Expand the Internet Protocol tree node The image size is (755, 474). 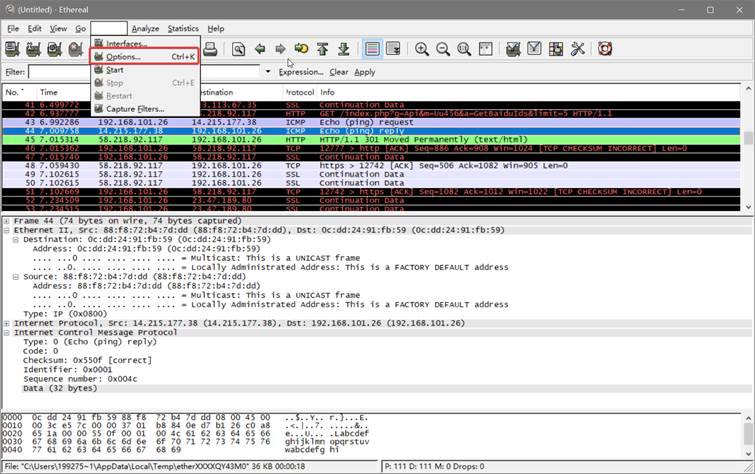click(x=7, y=323)
